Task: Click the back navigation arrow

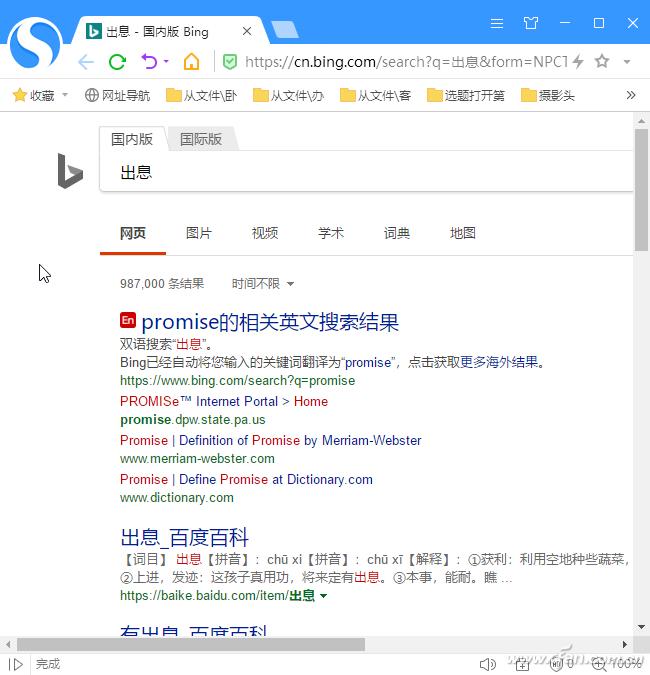Action: (86, 62)
